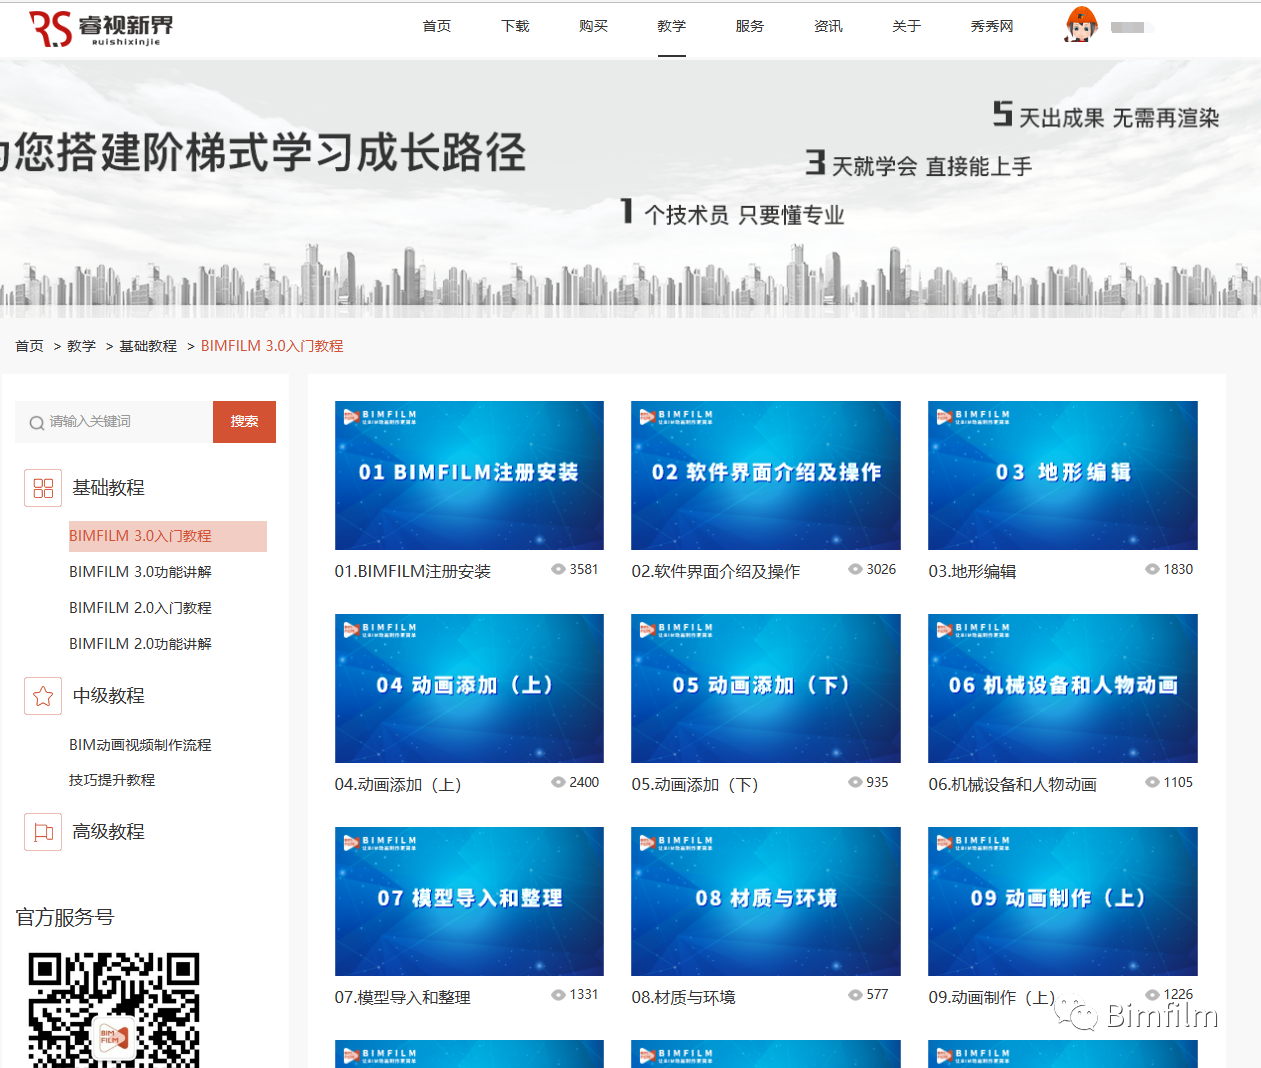Expand the 高级教程 sidebar category
This screenshot has height=1068, width=1261.
(x=108, y=832)
